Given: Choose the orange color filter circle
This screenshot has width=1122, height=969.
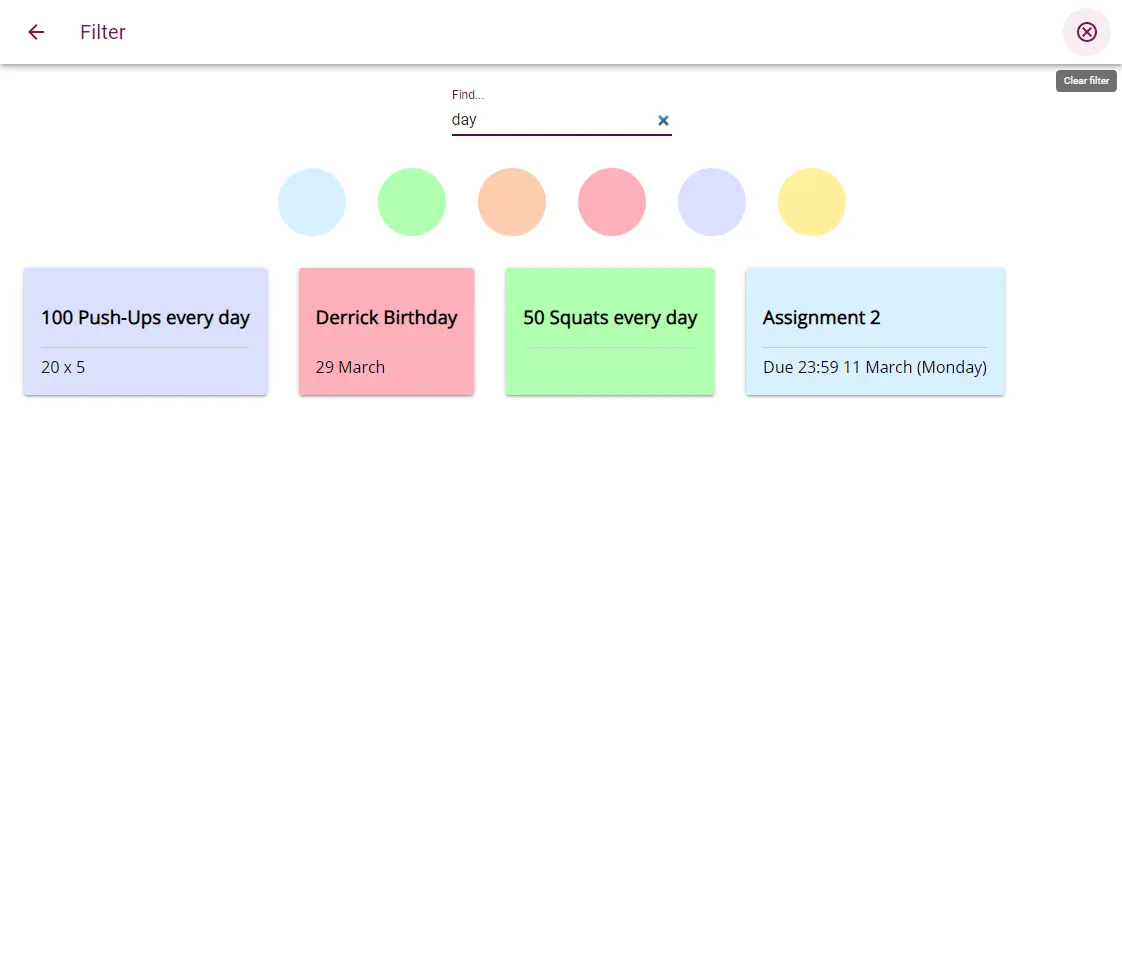Looking at the screenshot, I should pyautogui.click(x=512, y=202).
